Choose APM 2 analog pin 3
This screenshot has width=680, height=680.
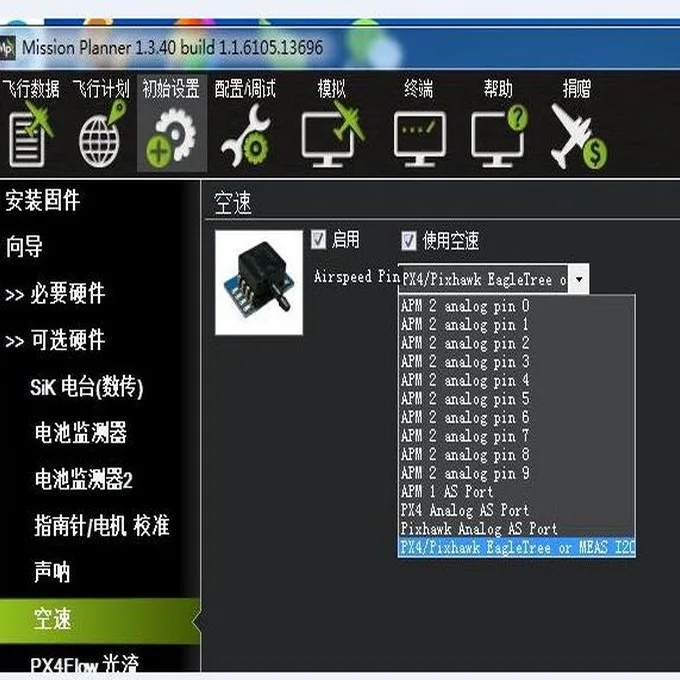click(x=517, y=362)
